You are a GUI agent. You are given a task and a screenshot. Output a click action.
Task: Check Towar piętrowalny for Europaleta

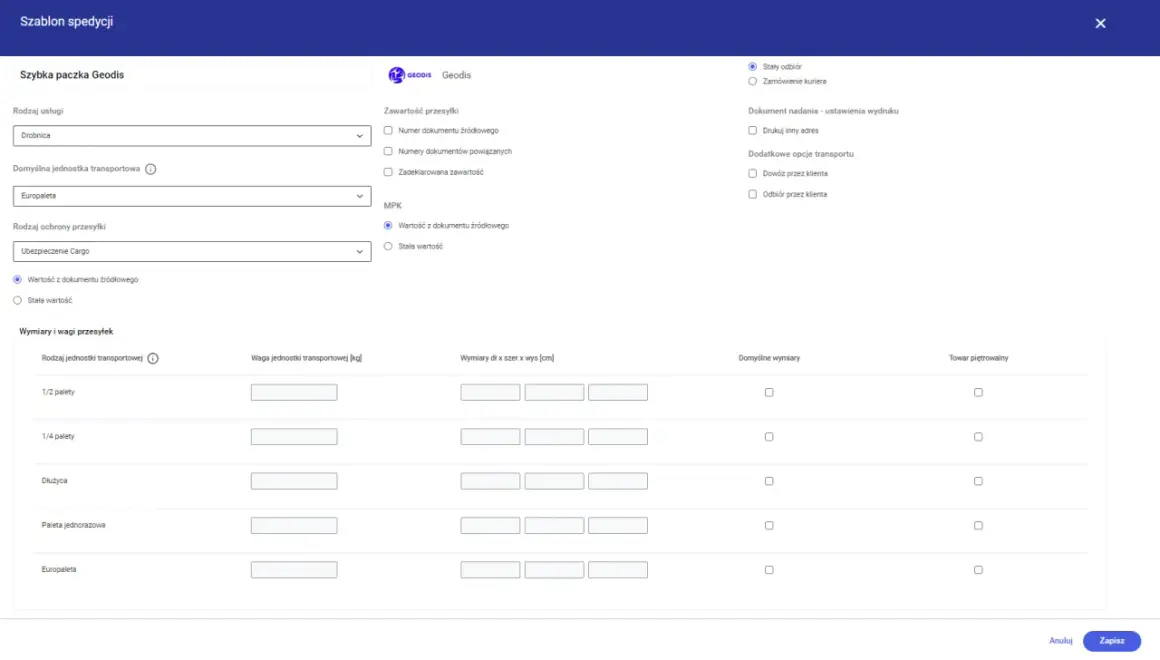tap(978, 570)
